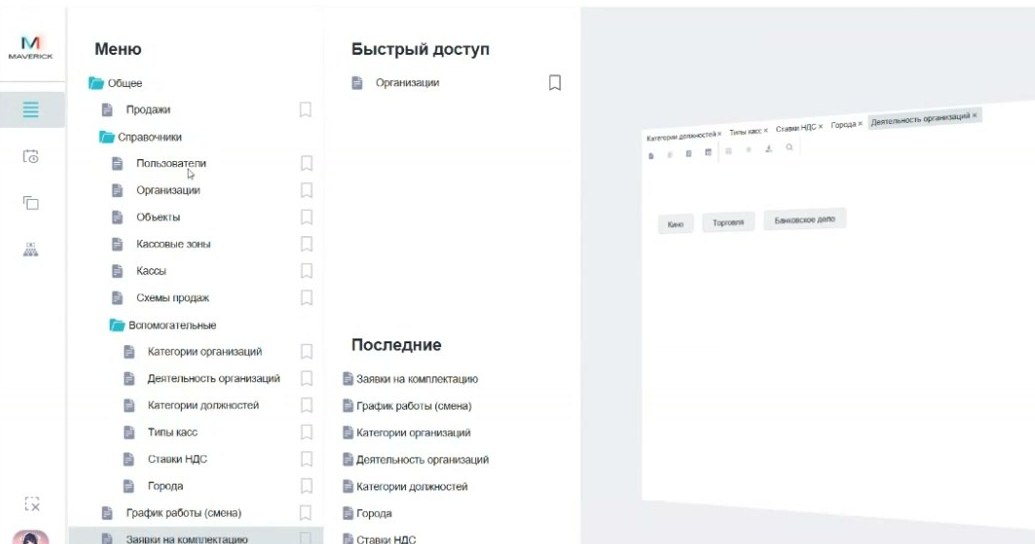
Task: Open Объекты from the menu tree
Action: pyautogui.click(x=158, y=217)
